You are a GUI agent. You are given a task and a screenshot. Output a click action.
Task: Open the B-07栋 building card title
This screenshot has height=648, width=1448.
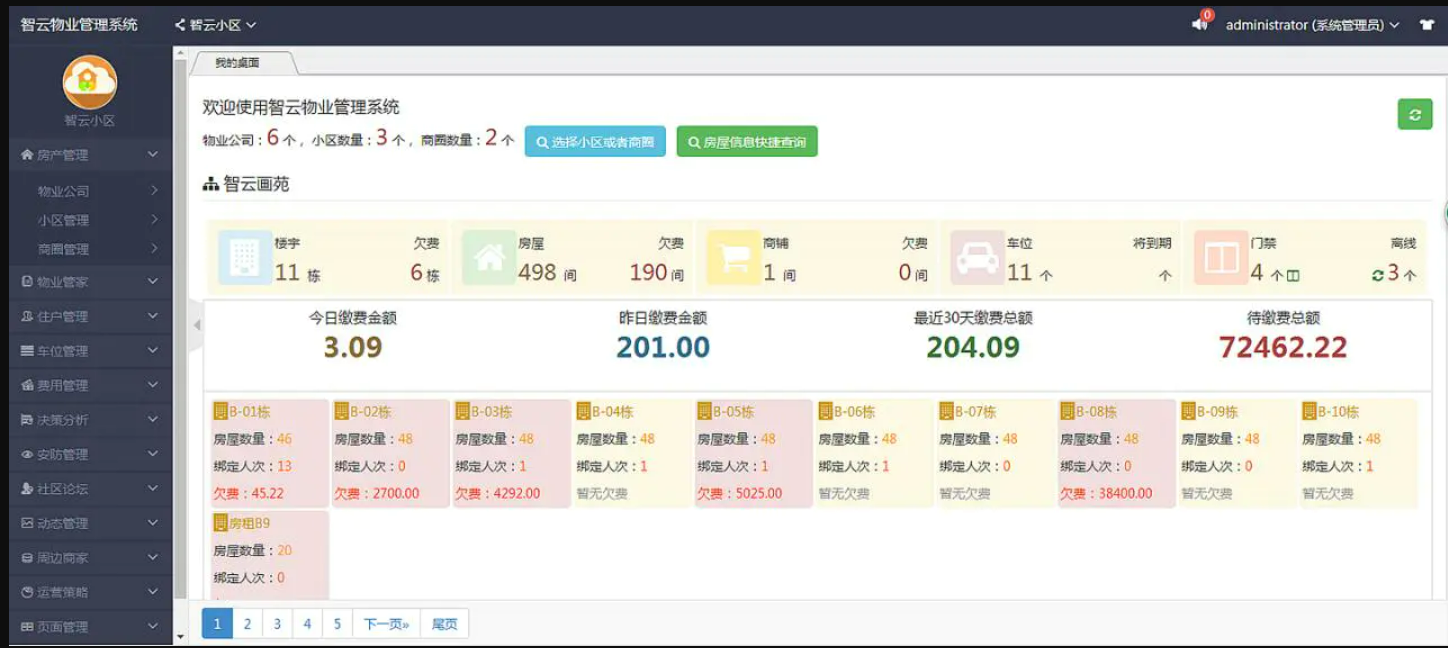pos(975,411)
